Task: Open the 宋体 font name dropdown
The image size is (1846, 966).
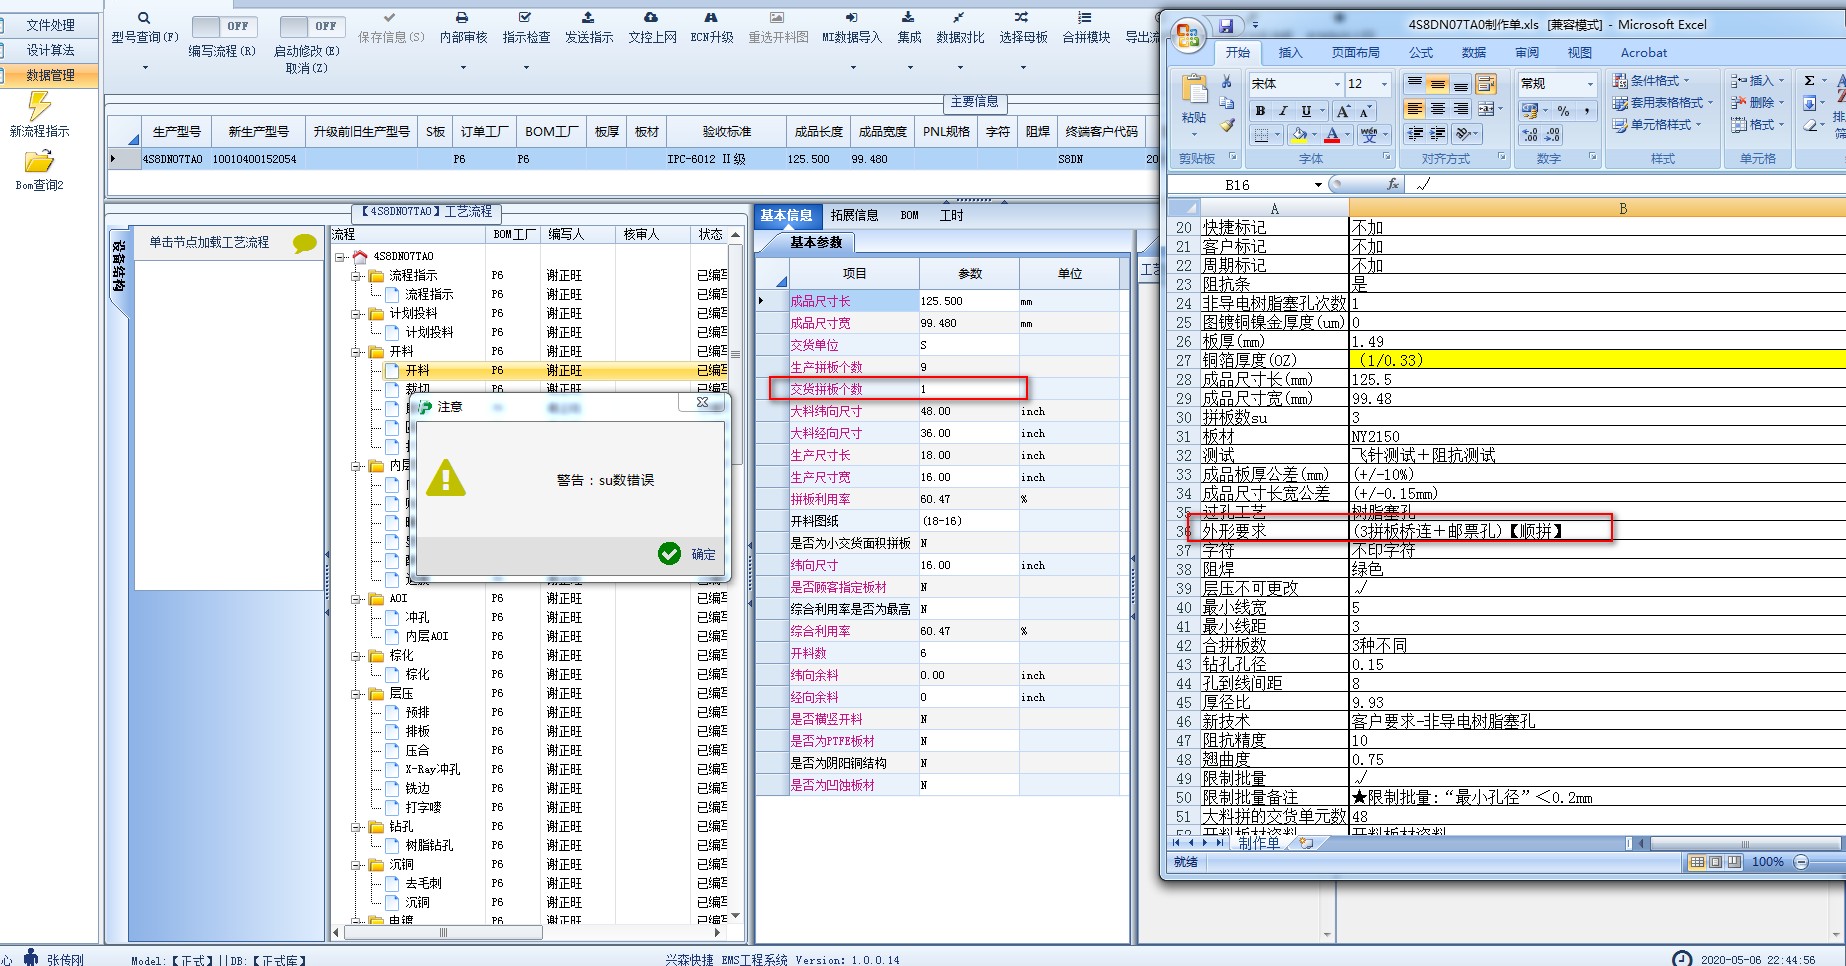Action: 1337,84
